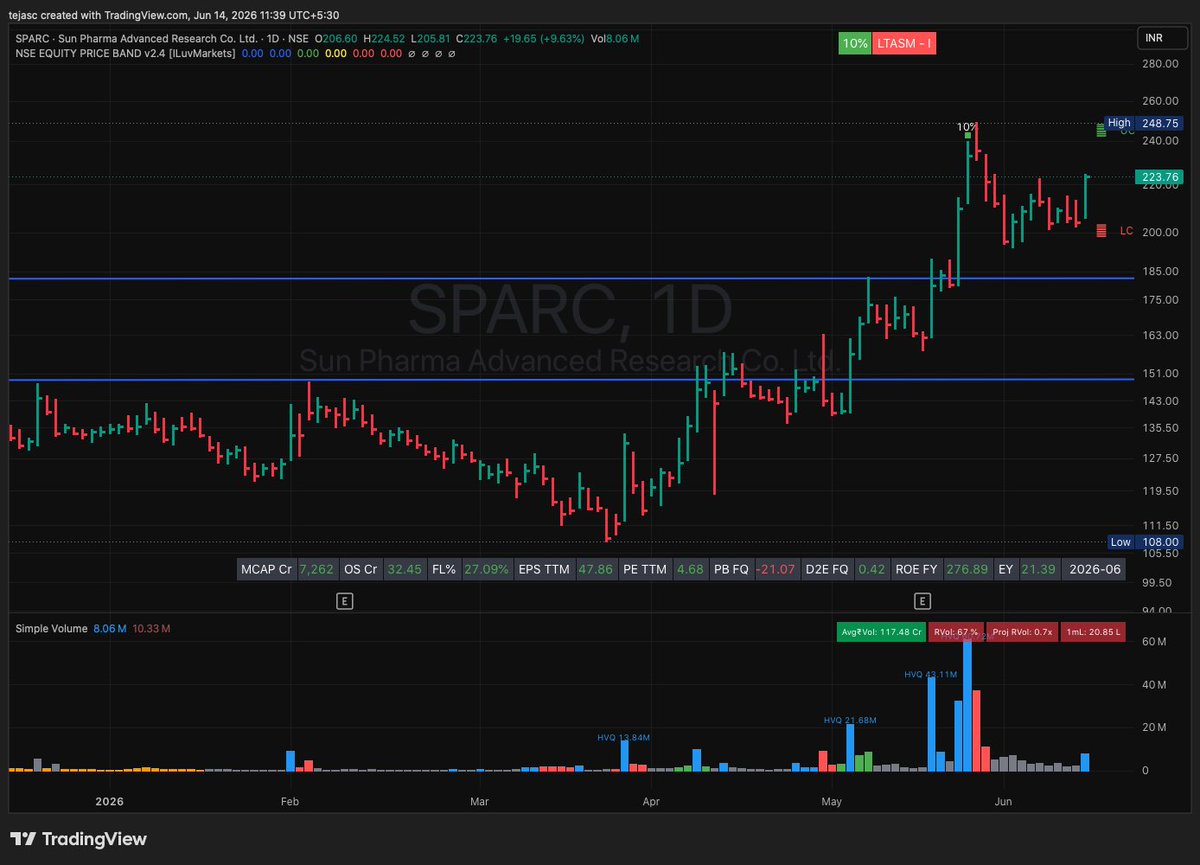Click the earnings E marker near late May

923,600
